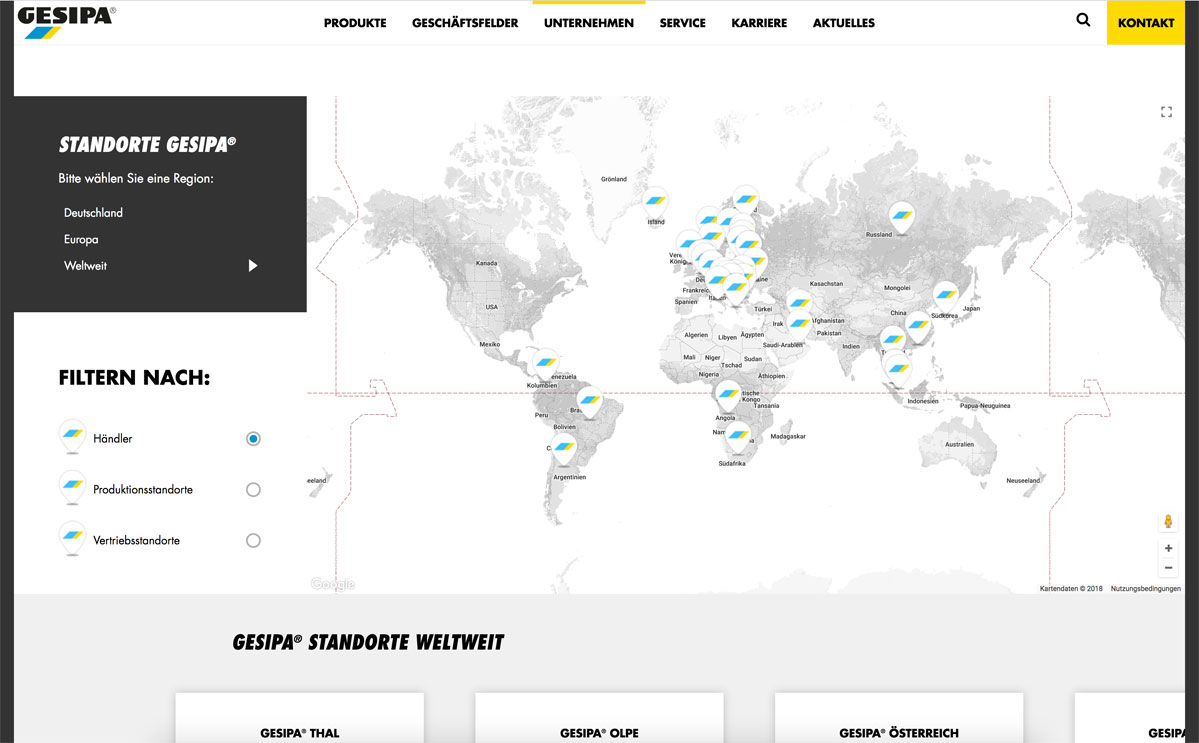Open the GESIPA OLPE location card
1199x743 pixels.
(600, 719)
